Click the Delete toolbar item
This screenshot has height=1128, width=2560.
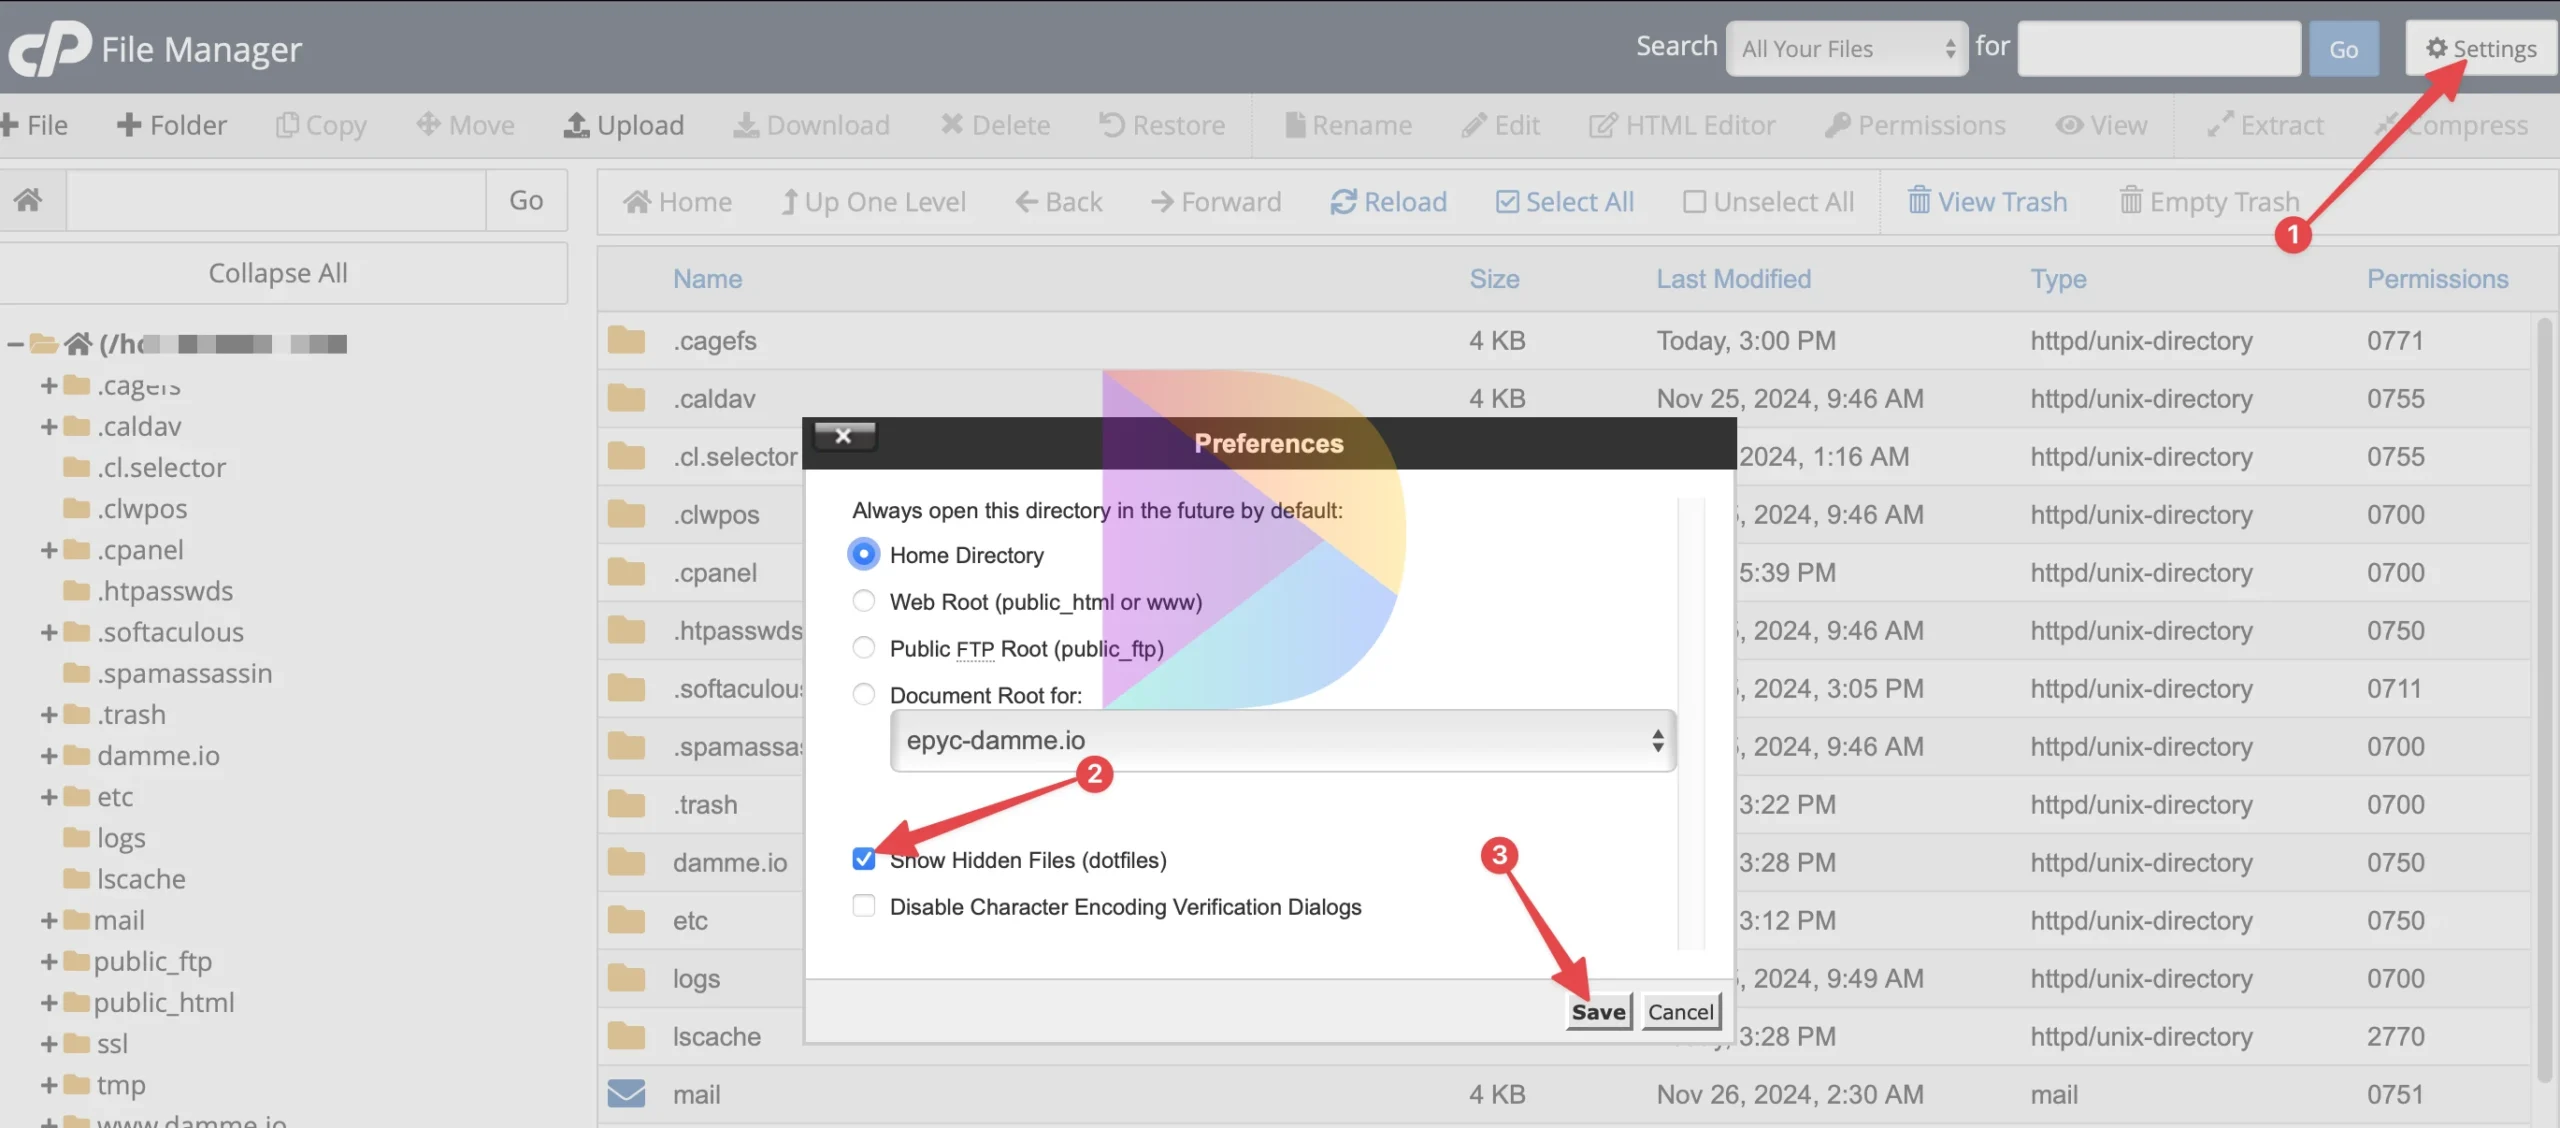[x=995, y=125]
